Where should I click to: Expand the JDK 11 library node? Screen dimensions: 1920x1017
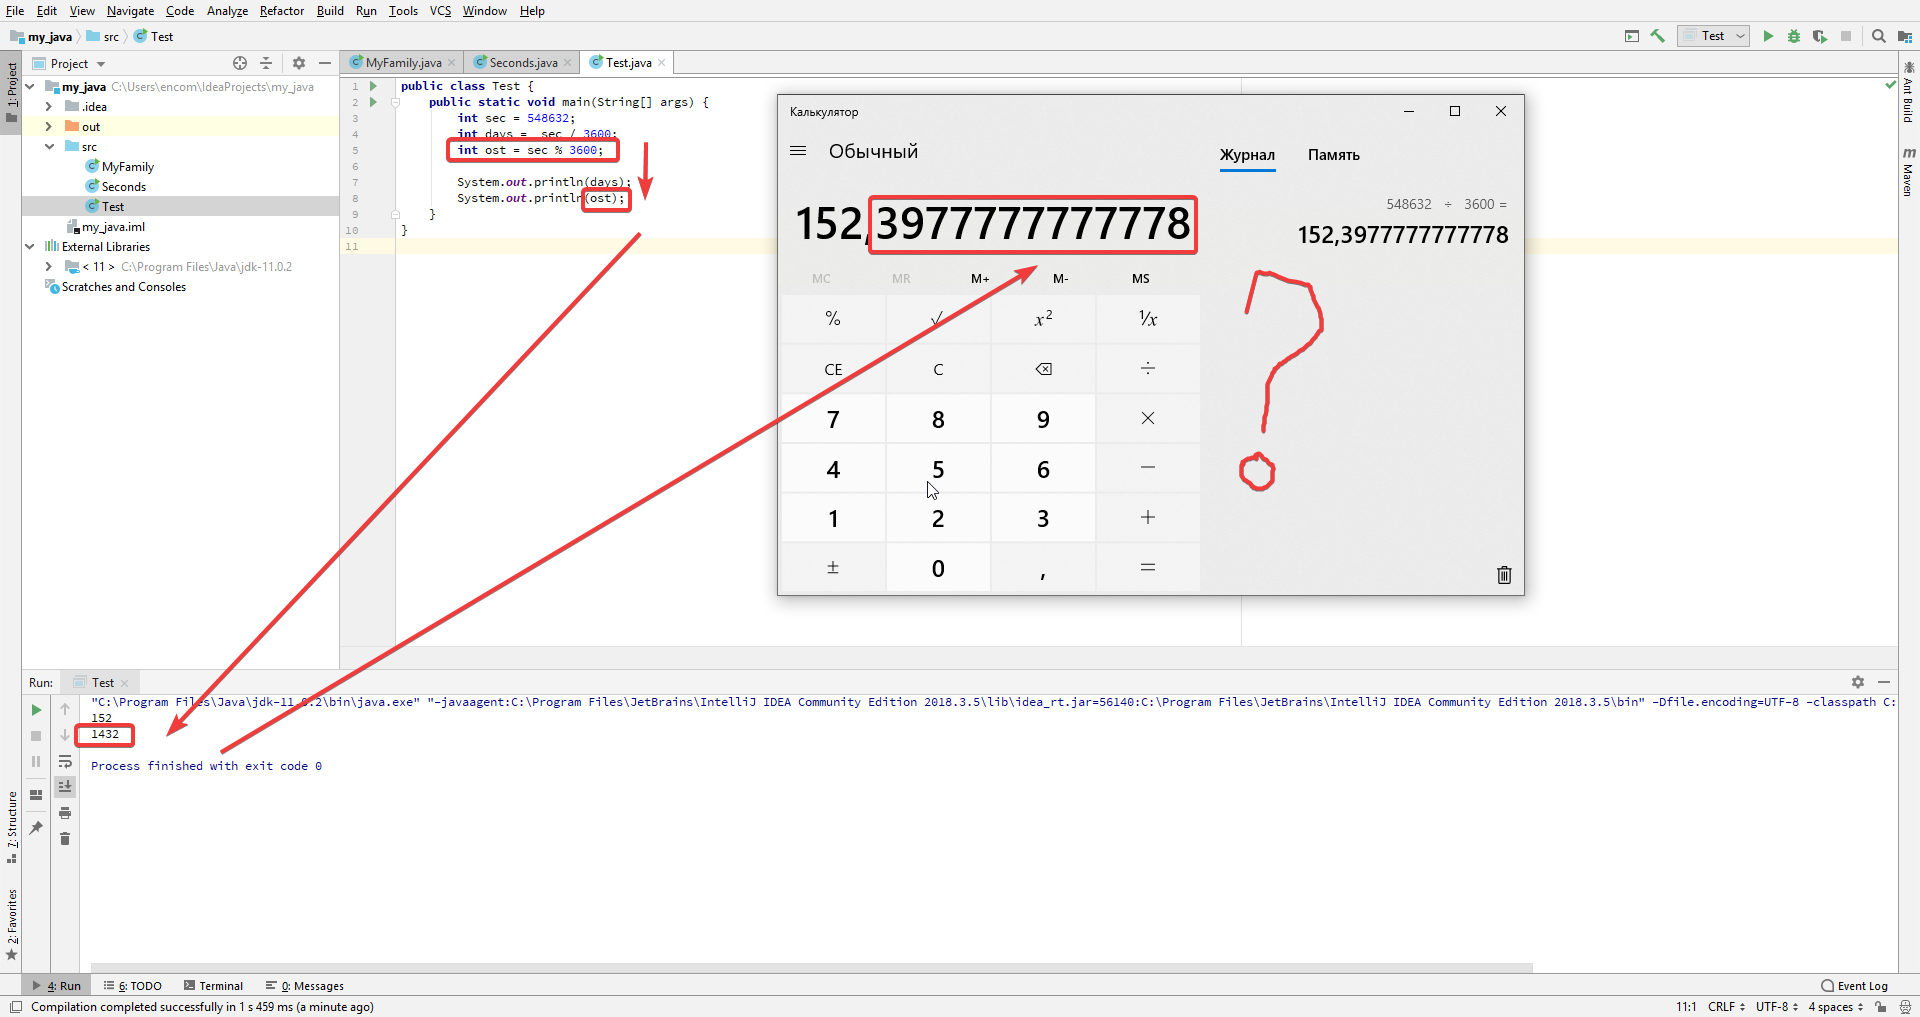click(49, 267)
